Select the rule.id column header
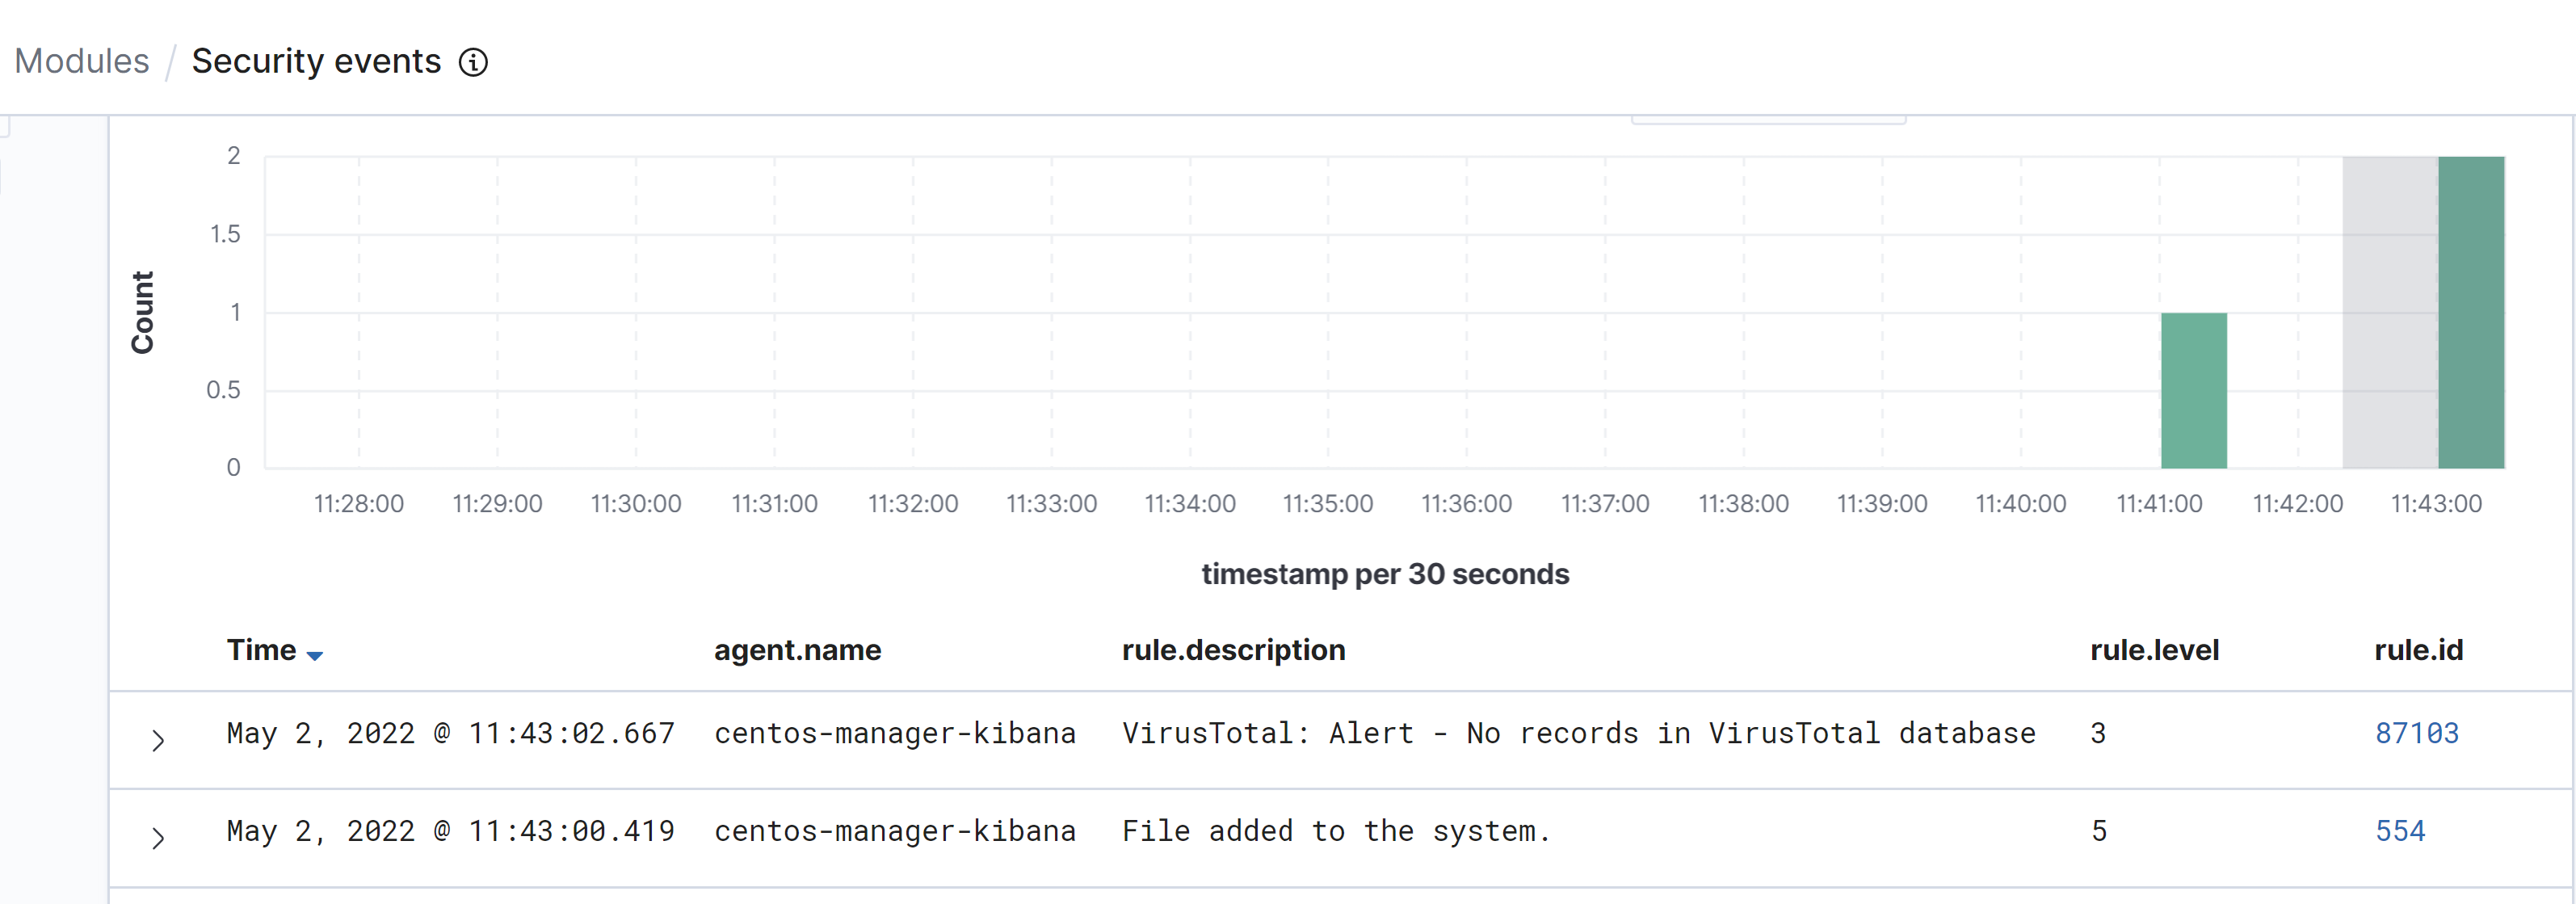2576x904 pixels. tap(2418, 650)
